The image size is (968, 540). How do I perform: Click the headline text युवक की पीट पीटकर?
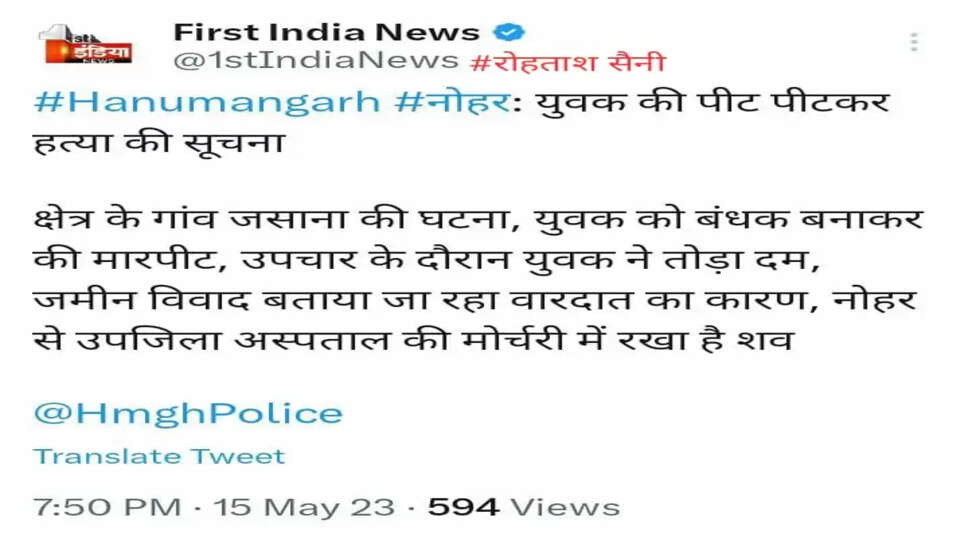[712, 102]
